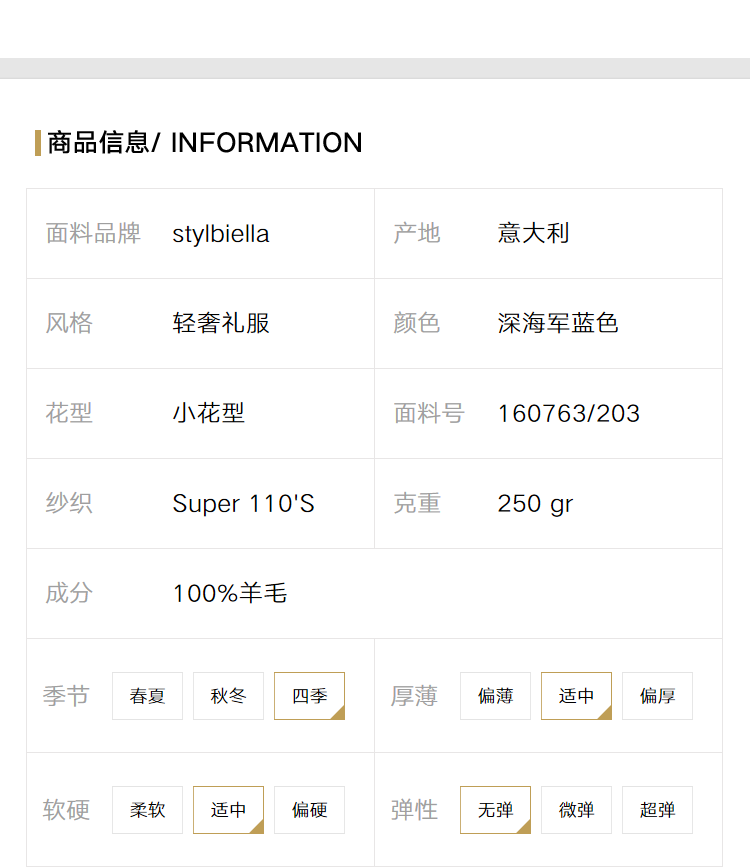Choose the 四季 season option
Viewport: 750px width, 867px height.
(x=309, y=696)
